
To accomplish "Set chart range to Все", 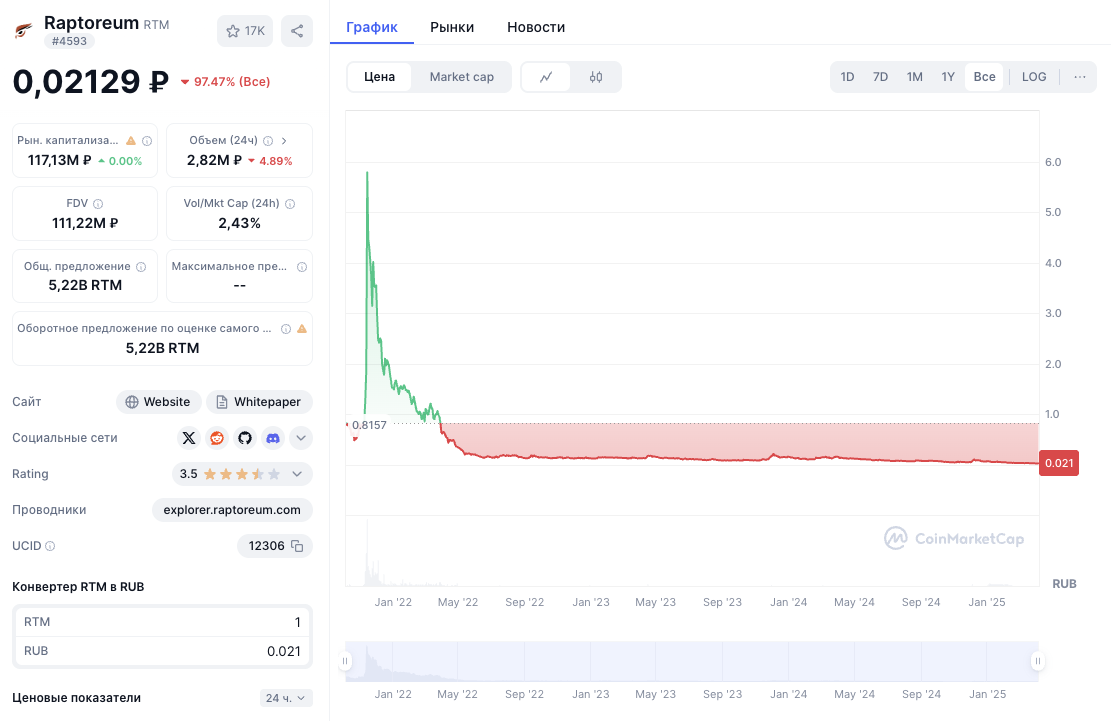I will tap(984, 77).
